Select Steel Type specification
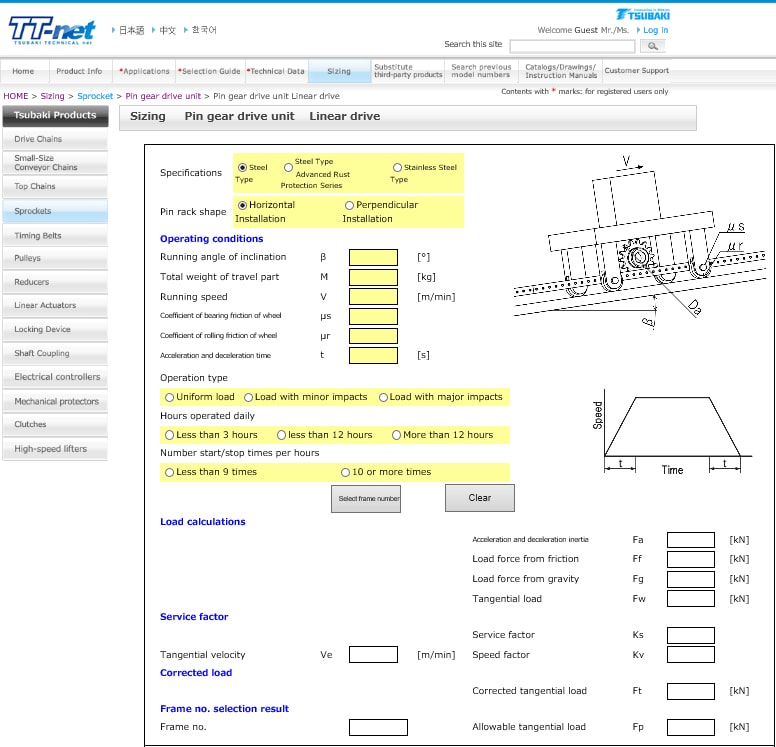This screenshot has height=747, width=776. (242, 168)
